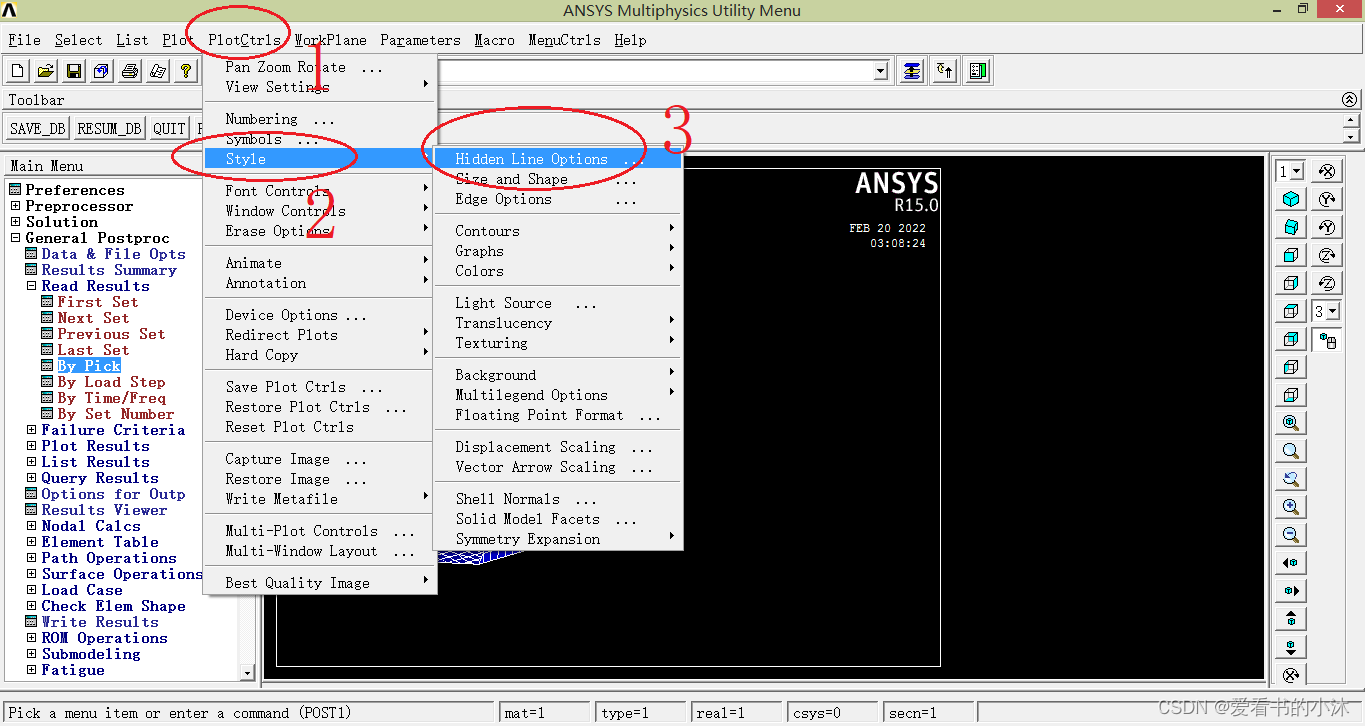Select the isometric view cube icon
The width and height of the screenshot is (1365, 726).
tap(1291, 199)
